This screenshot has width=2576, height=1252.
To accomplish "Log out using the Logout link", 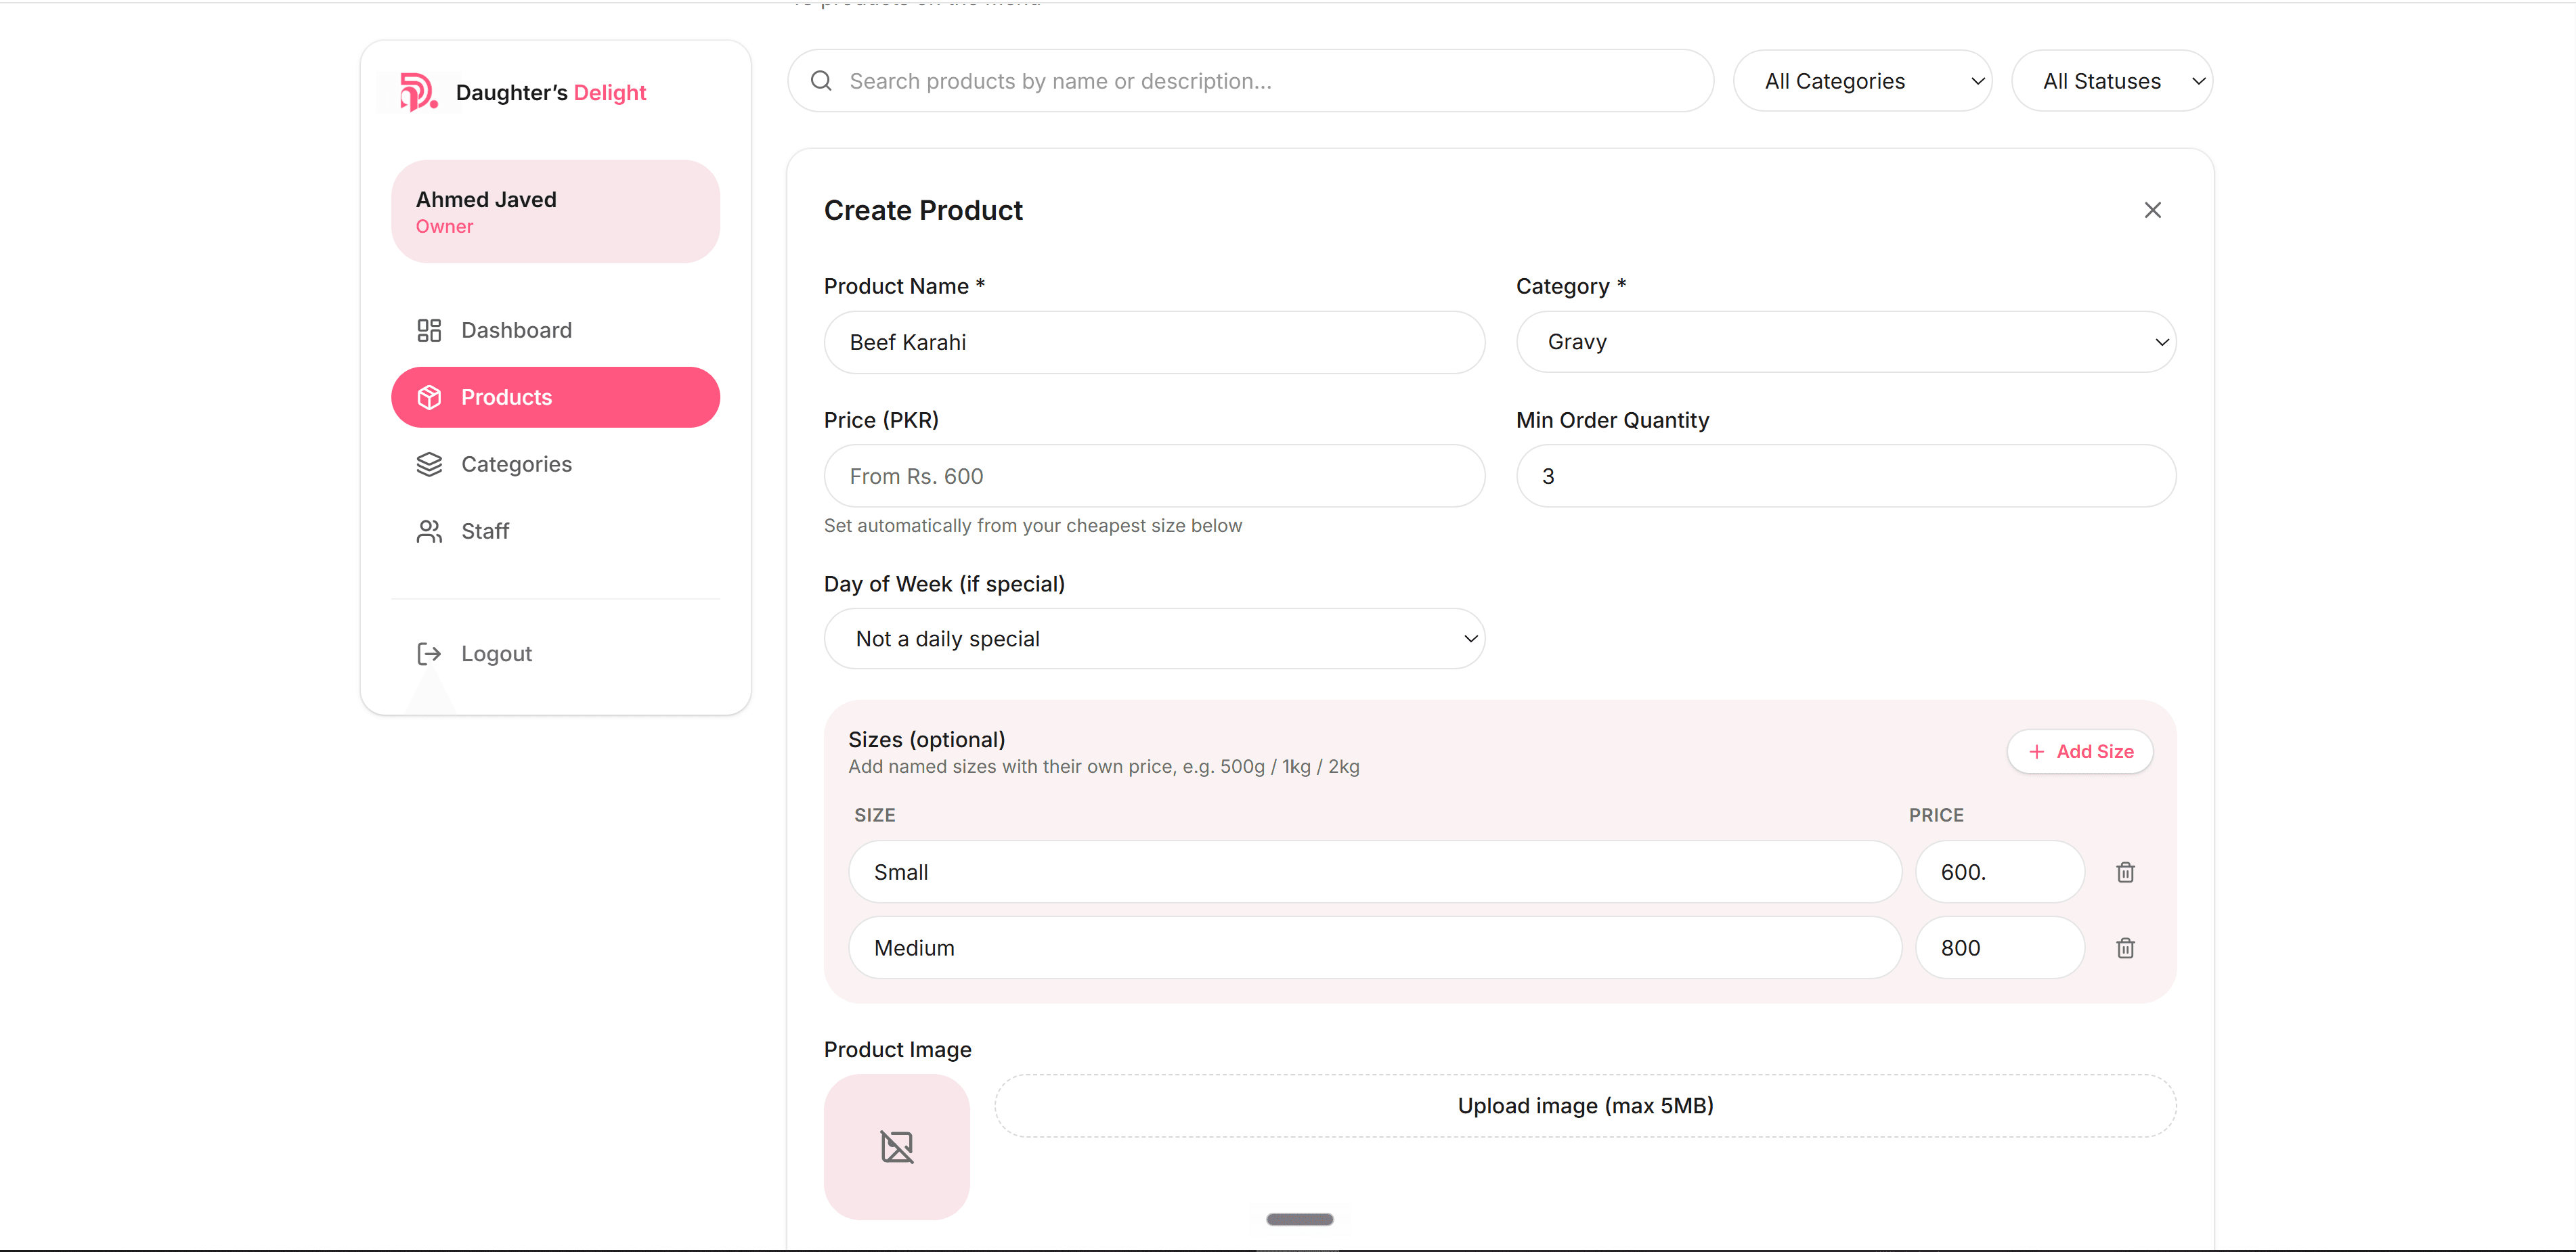I will (x=555, y=654).
